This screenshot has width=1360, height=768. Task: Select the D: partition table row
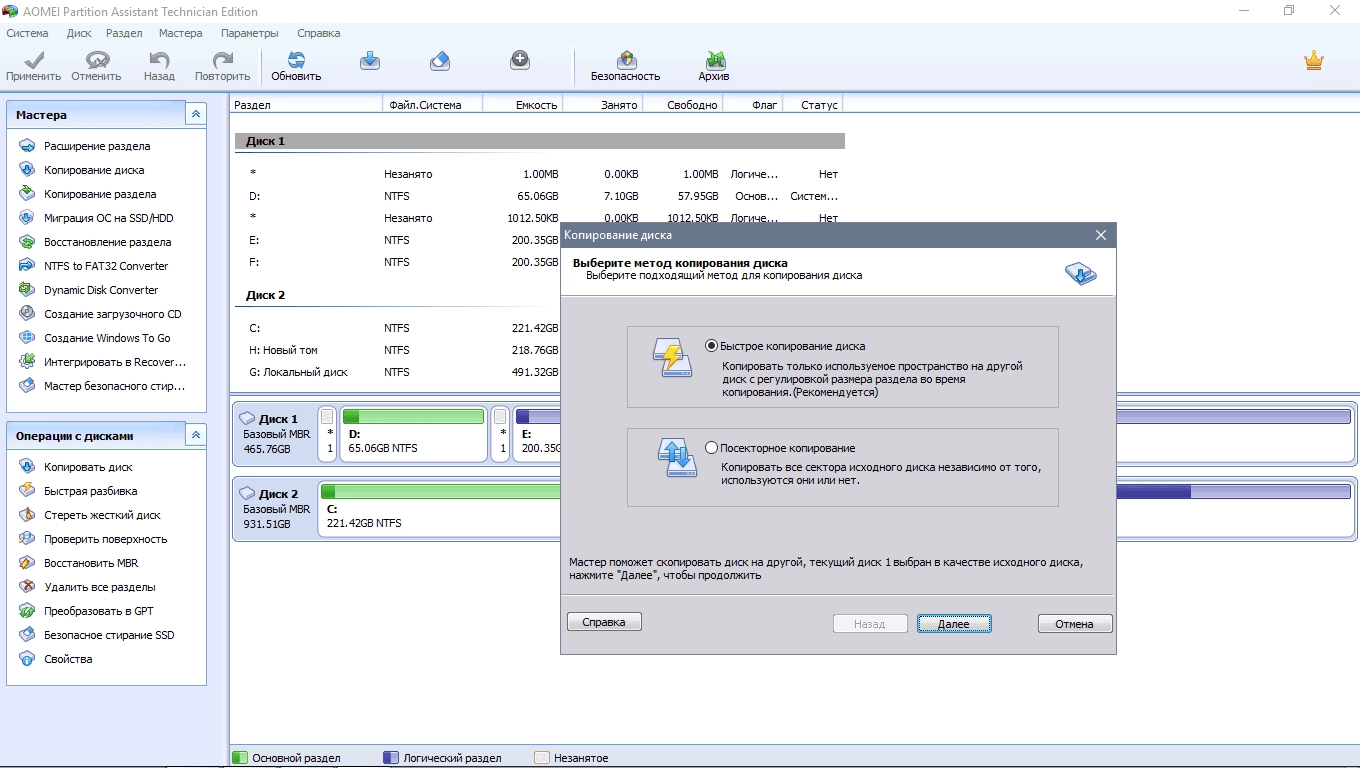click(x=540, y=196)
